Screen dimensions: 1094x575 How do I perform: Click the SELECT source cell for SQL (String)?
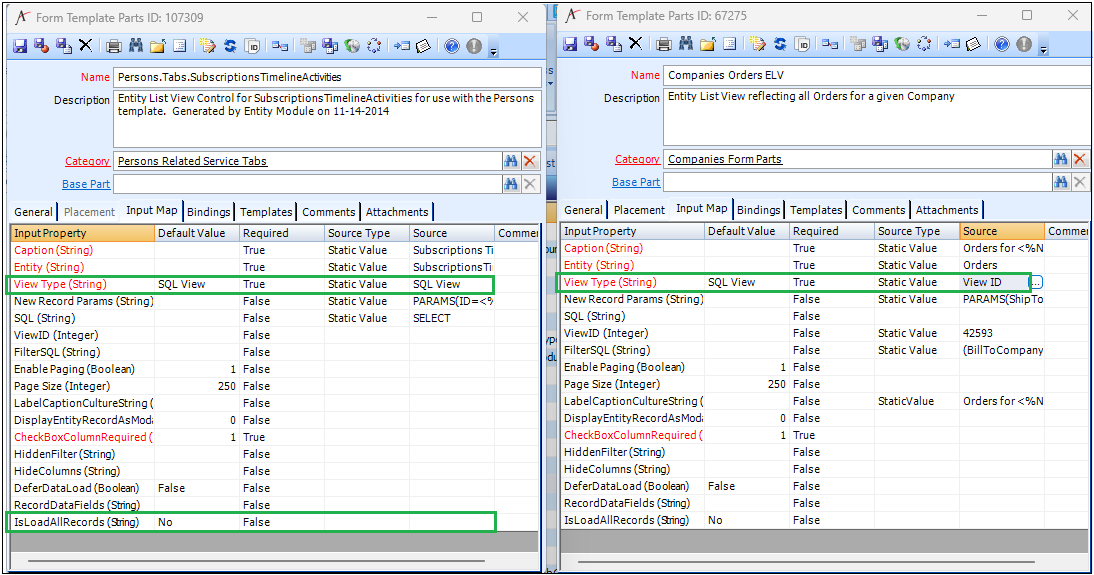[452, 318]
